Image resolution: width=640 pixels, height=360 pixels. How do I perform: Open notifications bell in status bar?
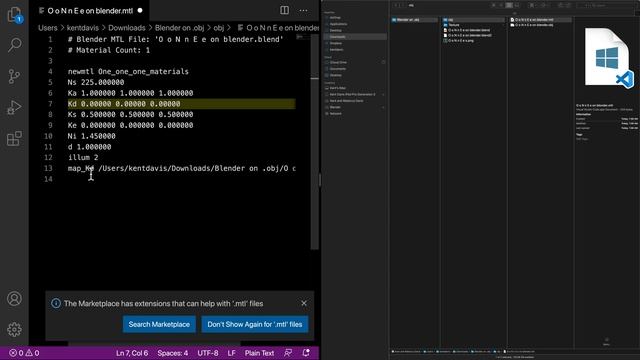click(306, 353)
